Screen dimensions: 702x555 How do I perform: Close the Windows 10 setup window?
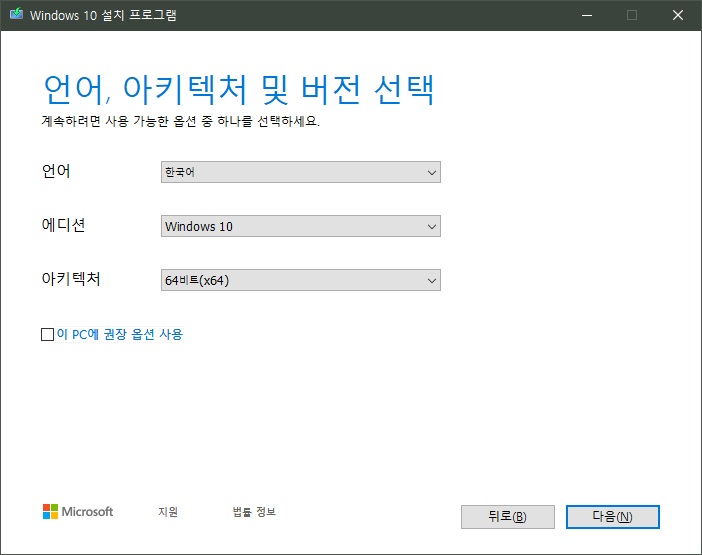[678, 15]
